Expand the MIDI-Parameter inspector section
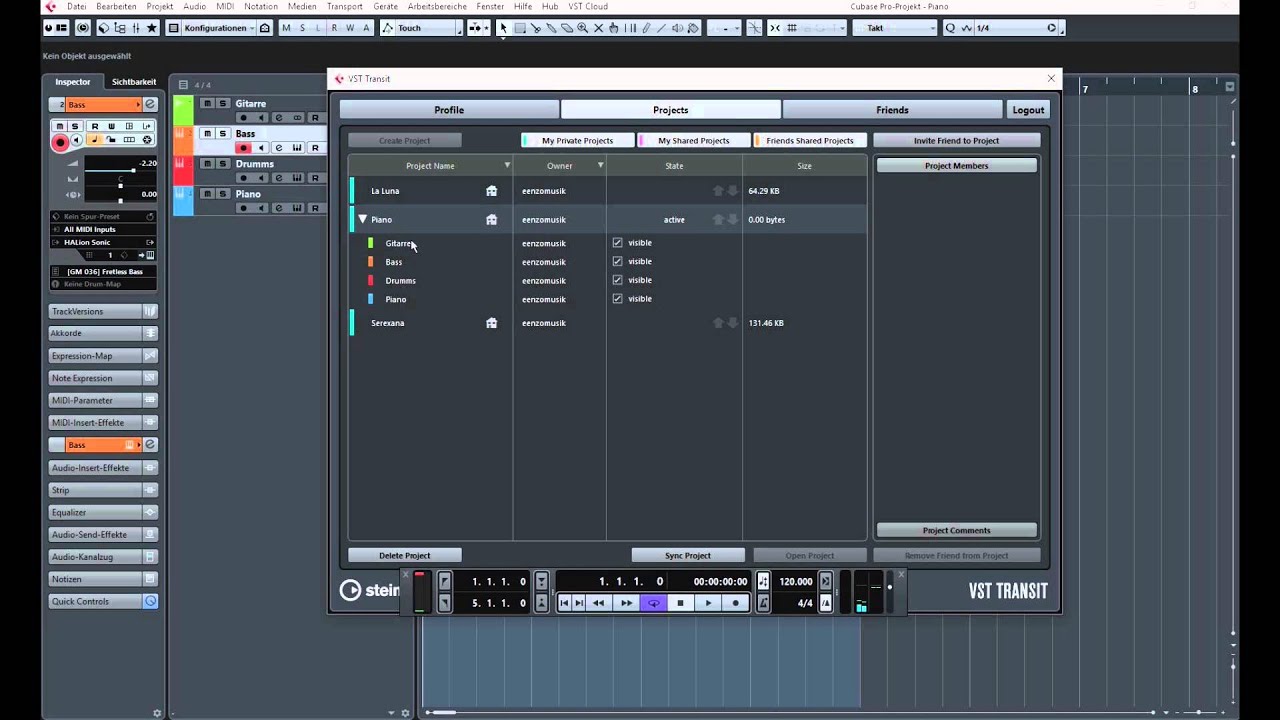Screen dimensions: 1280x720 point(103,400)
